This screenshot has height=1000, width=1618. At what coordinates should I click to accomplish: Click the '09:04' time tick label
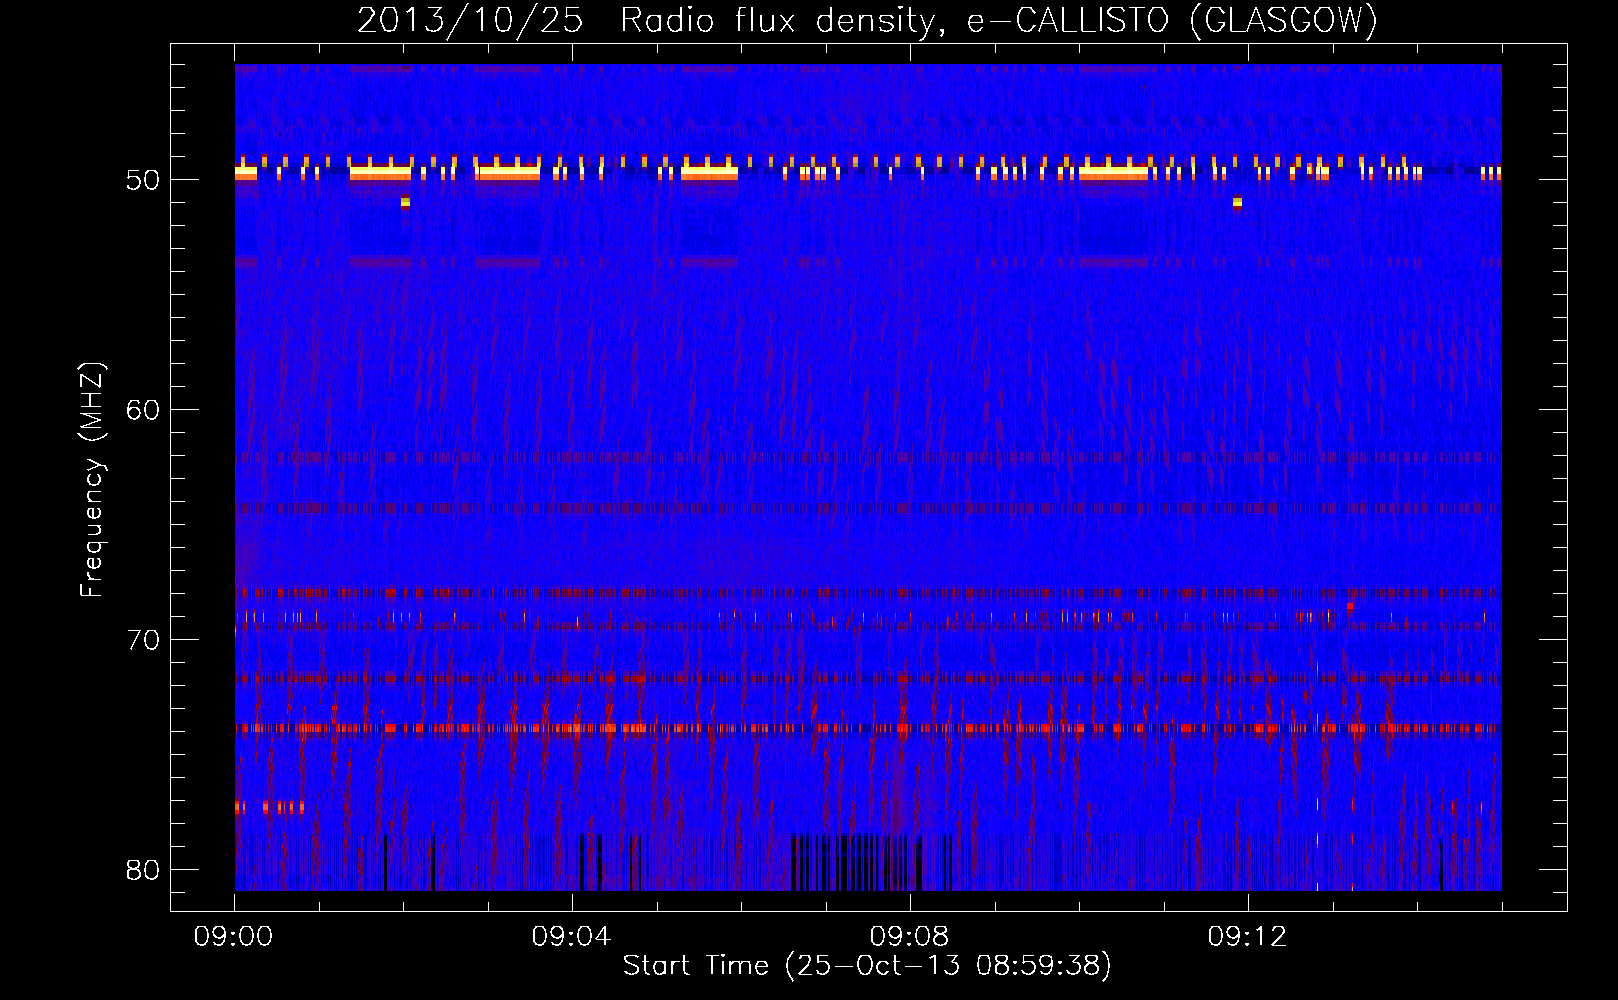point(572,937)
